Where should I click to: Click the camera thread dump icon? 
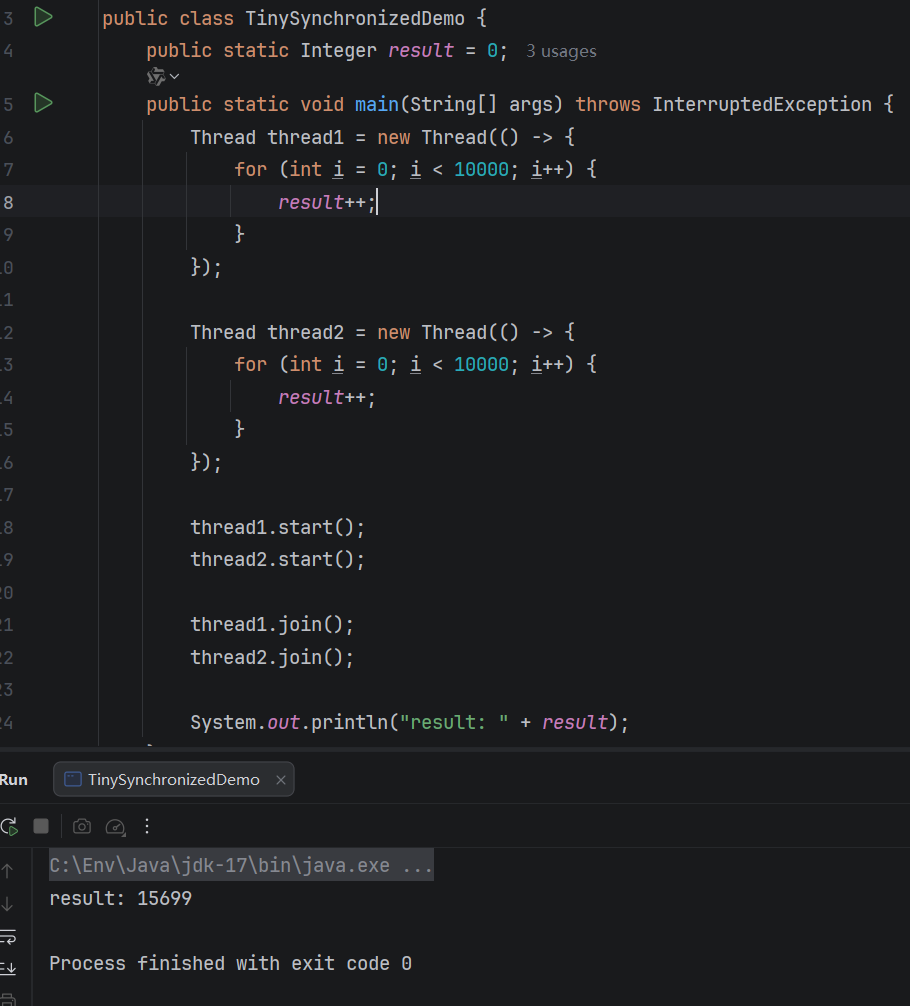pyautogui.click(x=82, y=826)
